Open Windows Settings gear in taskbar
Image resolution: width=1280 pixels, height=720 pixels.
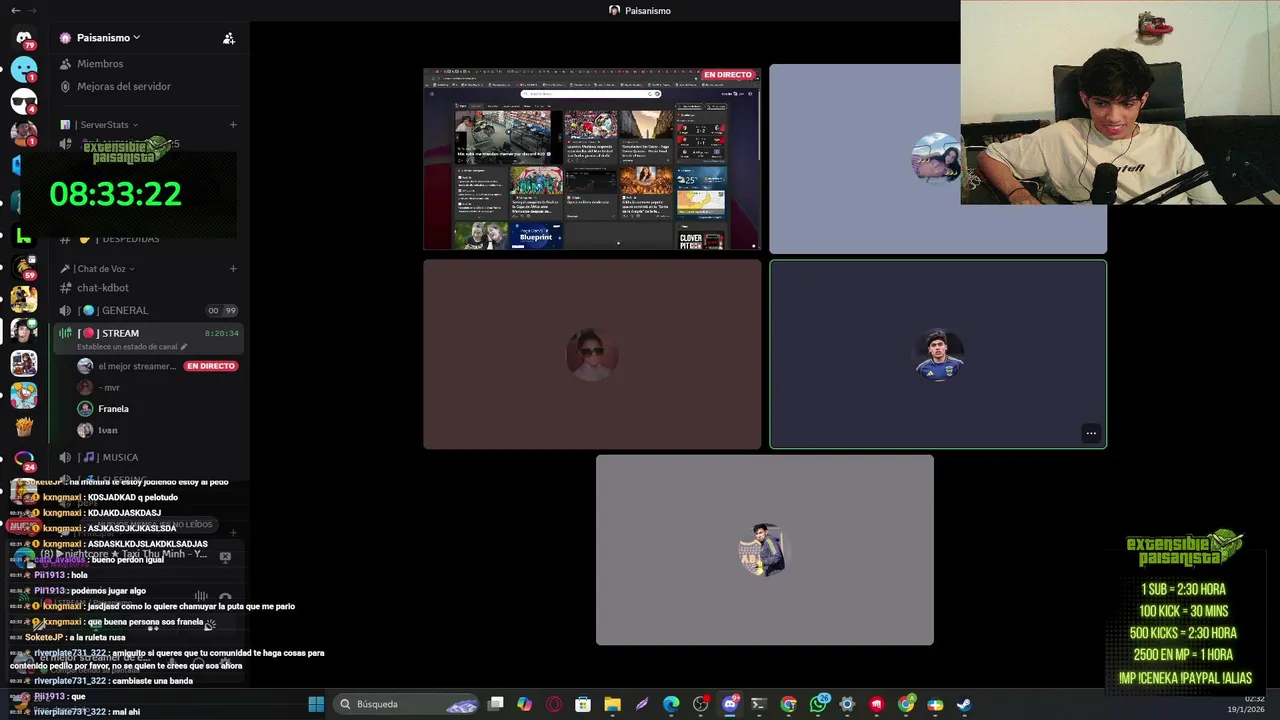coord(847,704)
